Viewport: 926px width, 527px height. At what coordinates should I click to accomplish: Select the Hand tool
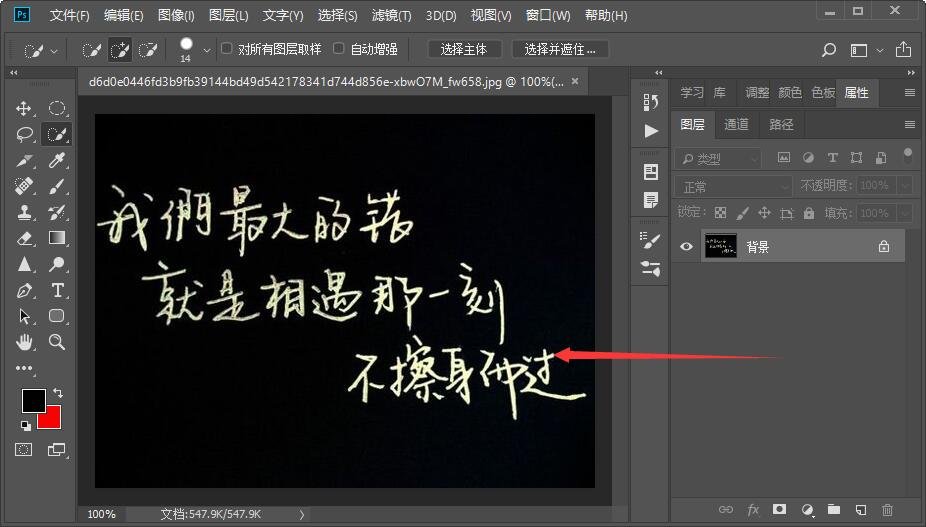pos(24,341)
